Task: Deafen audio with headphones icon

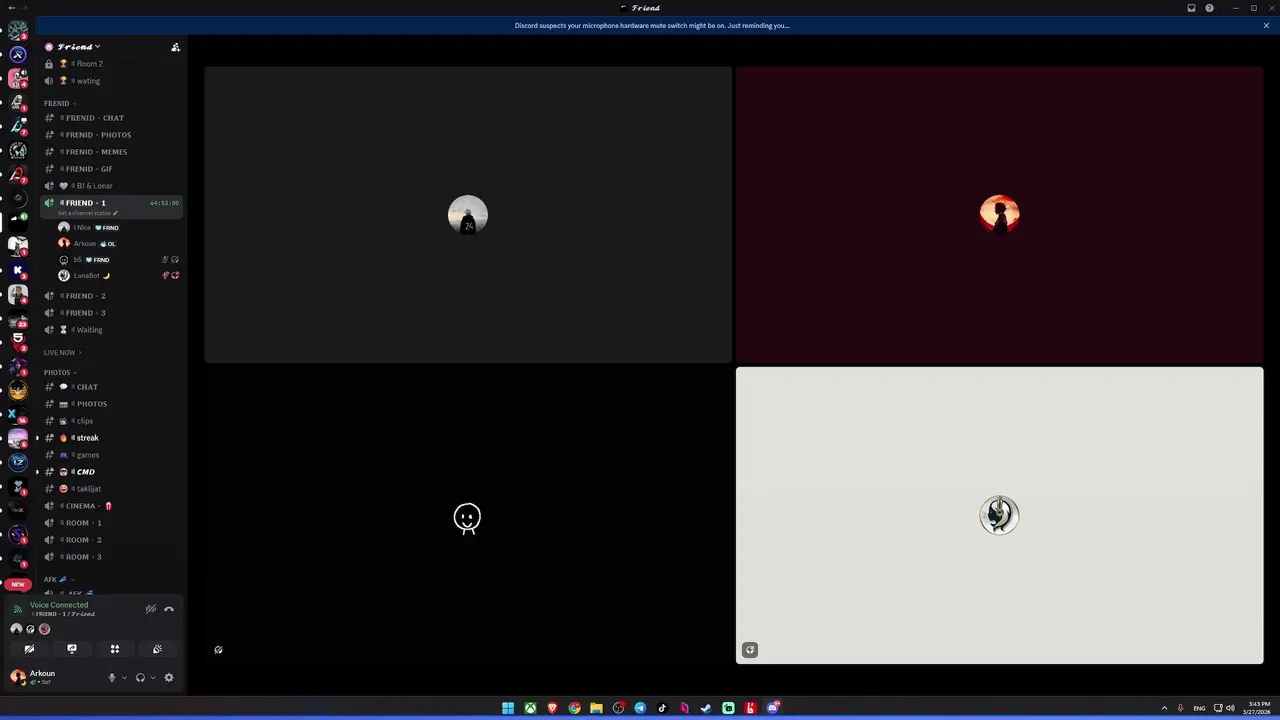Action: pyautogui.click(x=140, y=678)
